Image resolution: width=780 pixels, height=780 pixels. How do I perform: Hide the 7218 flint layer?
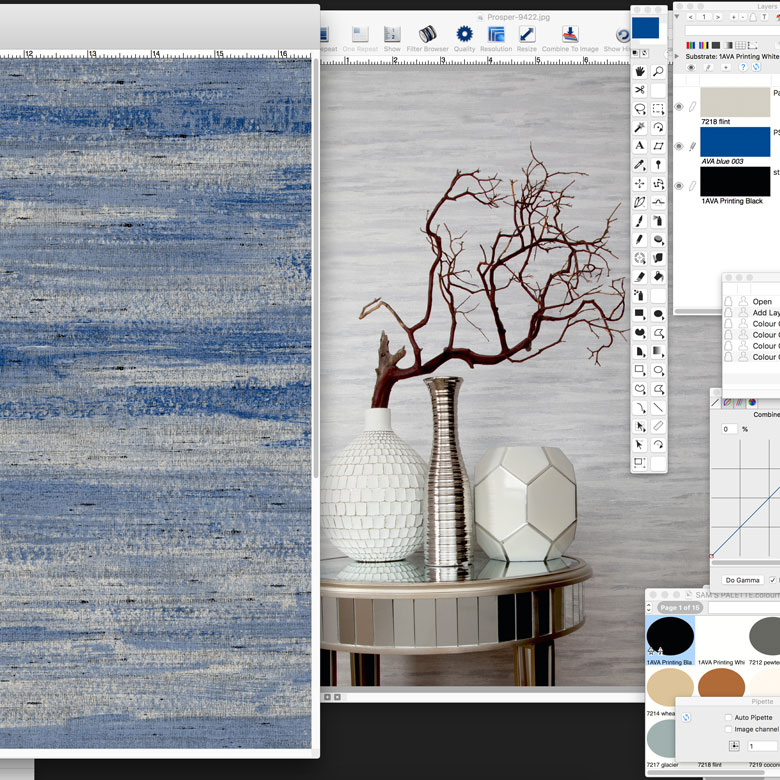tap(679, 106)
